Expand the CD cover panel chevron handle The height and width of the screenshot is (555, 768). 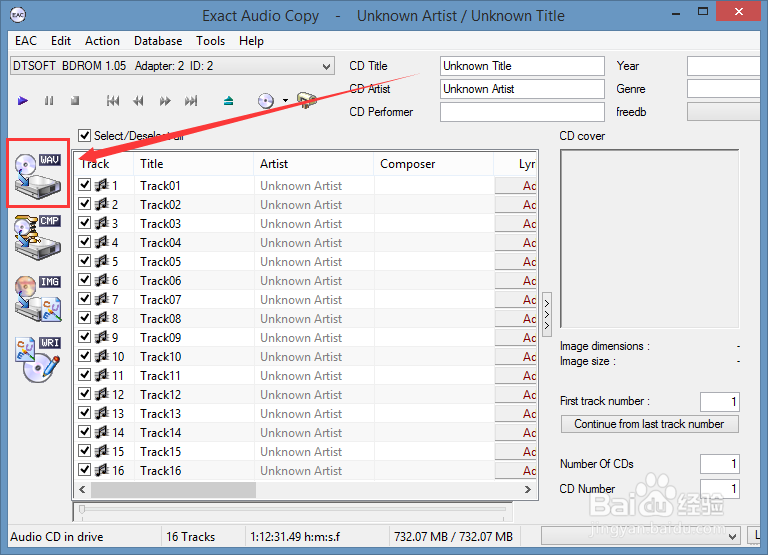coord(547,314)
